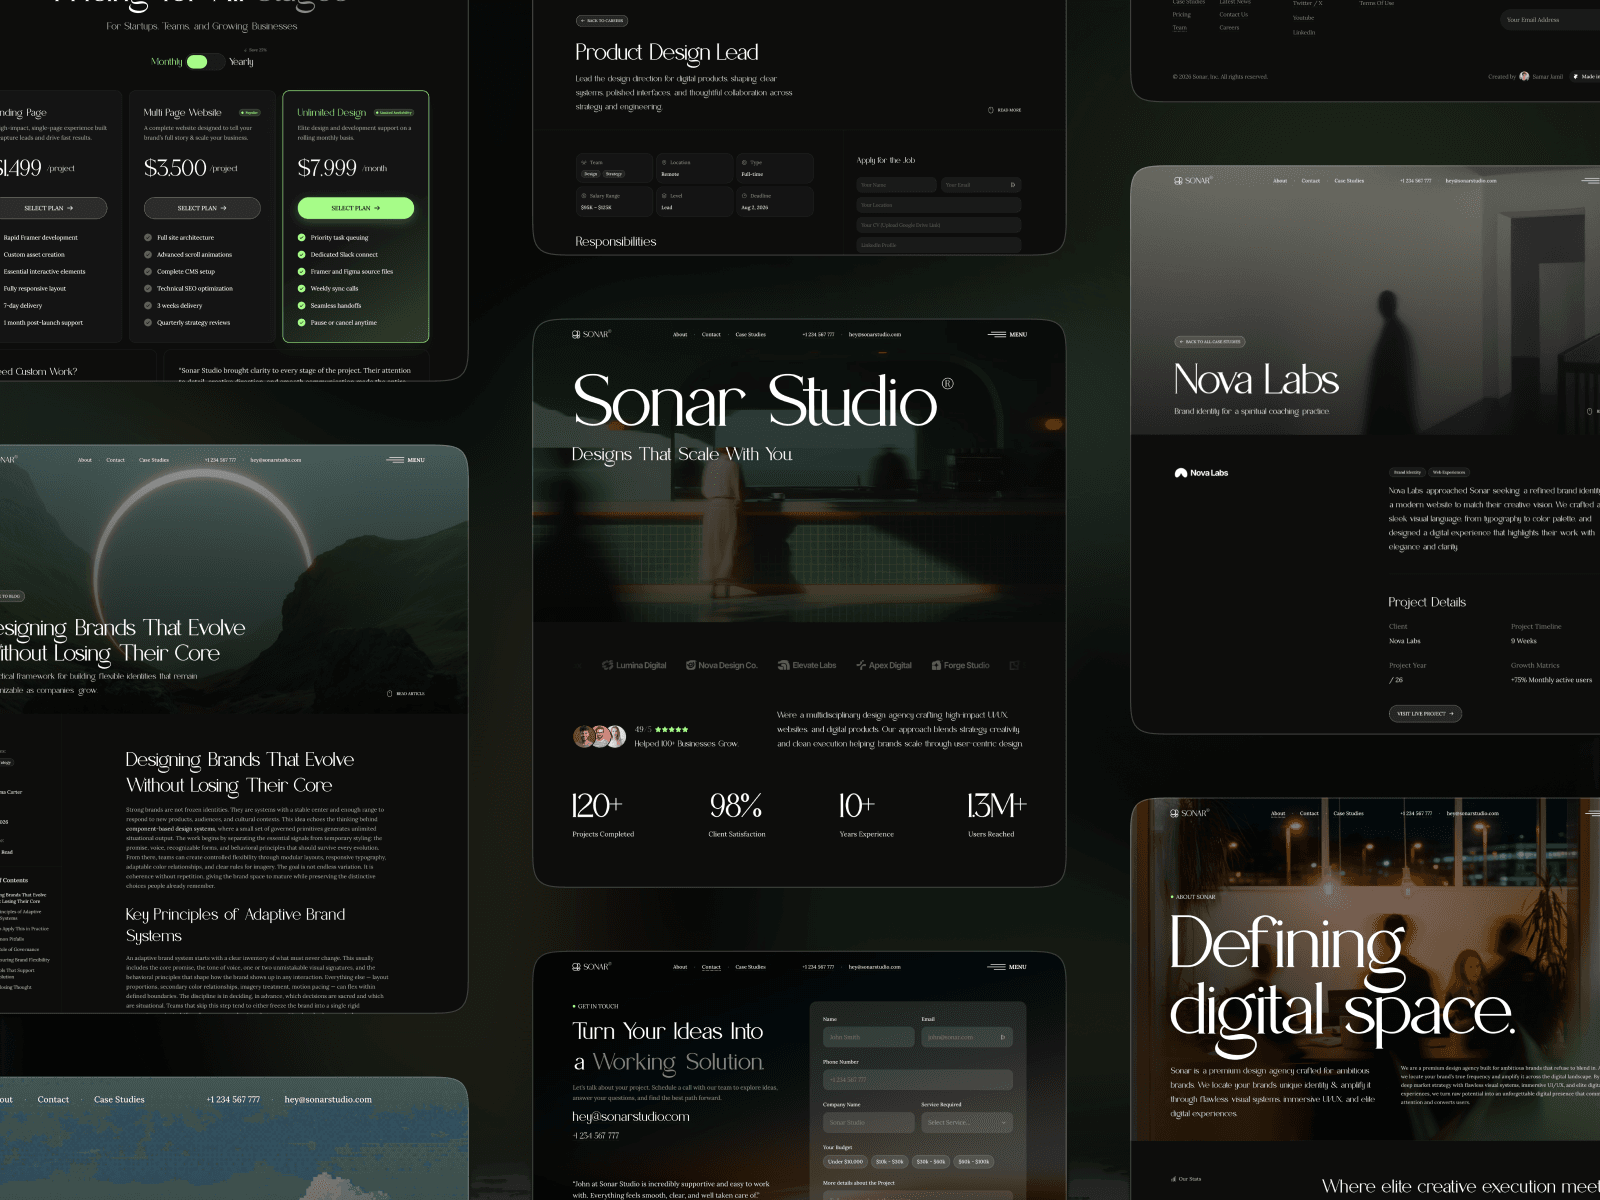The width and height of the screenshot is (1600, 1200).
Task: Click the Sonar logo in the Sonar Studio hero page header
Action: tap(591, 334)
